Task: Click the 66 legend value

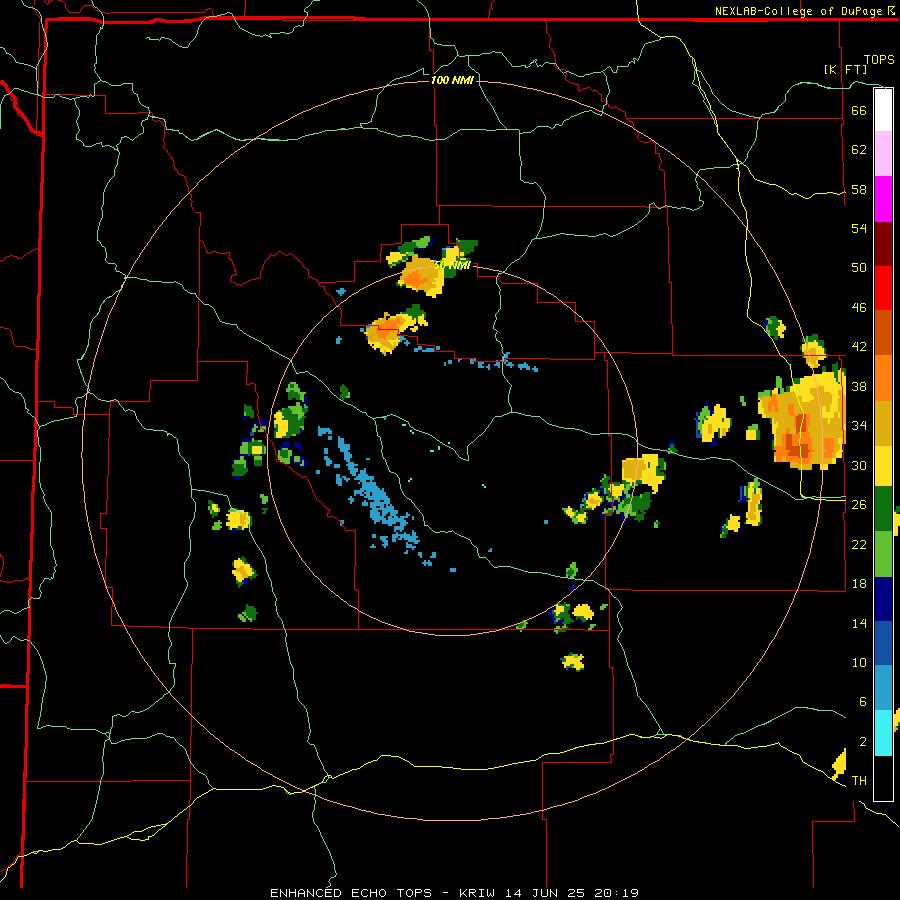Action: click(x=859, y=110)
